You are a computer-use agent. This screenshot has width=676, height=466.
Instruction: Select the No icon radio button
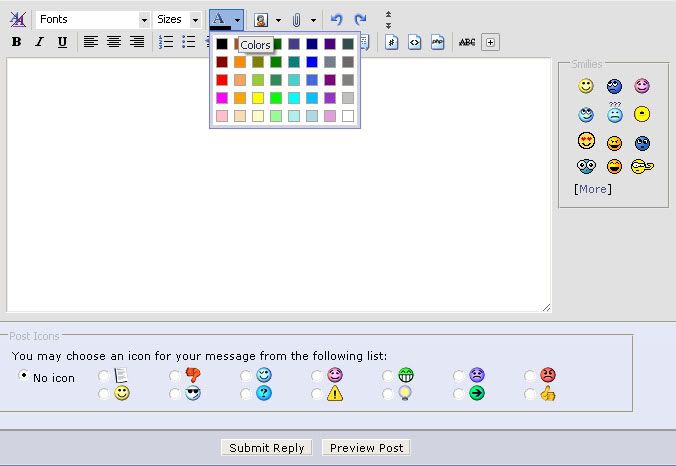(23, 376)
